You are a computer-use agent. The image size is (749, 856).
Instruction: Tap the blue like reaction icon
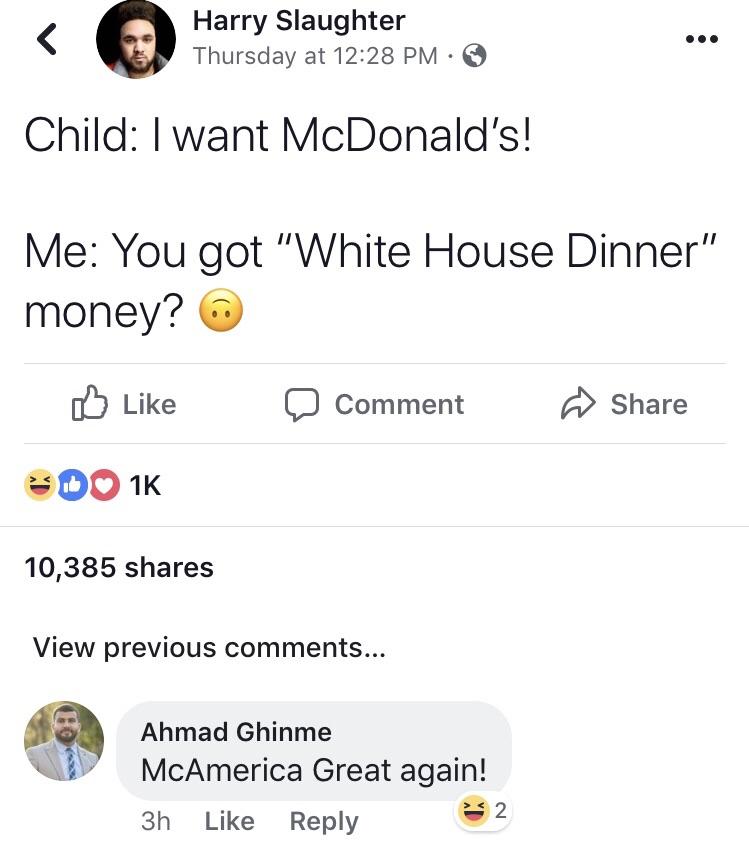71,485
